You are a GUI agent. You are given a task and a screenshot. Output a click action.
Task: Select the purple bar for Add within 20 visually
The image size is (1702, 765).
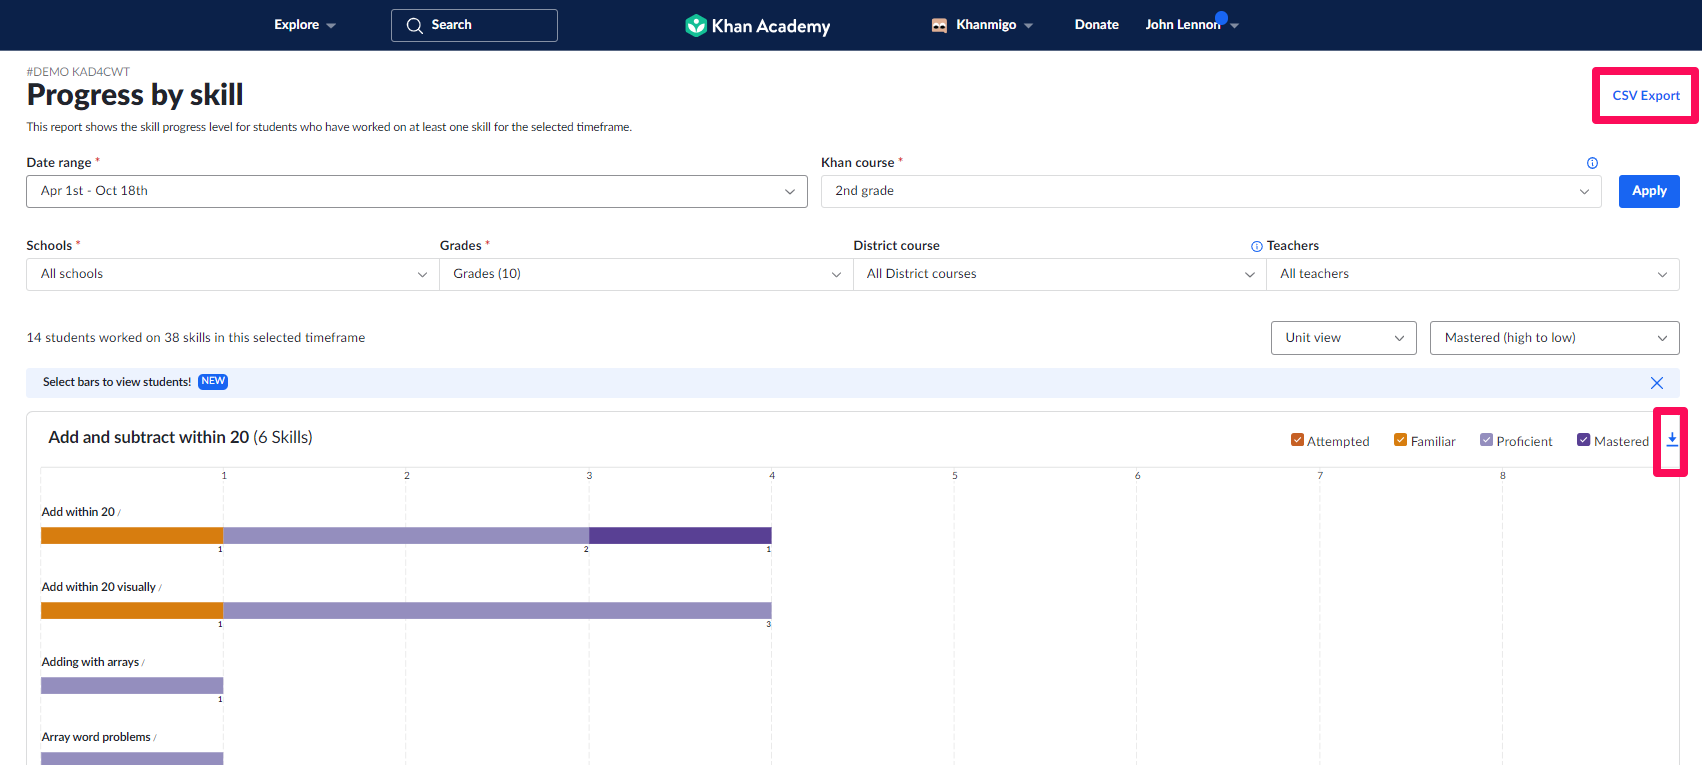(497, 610)
